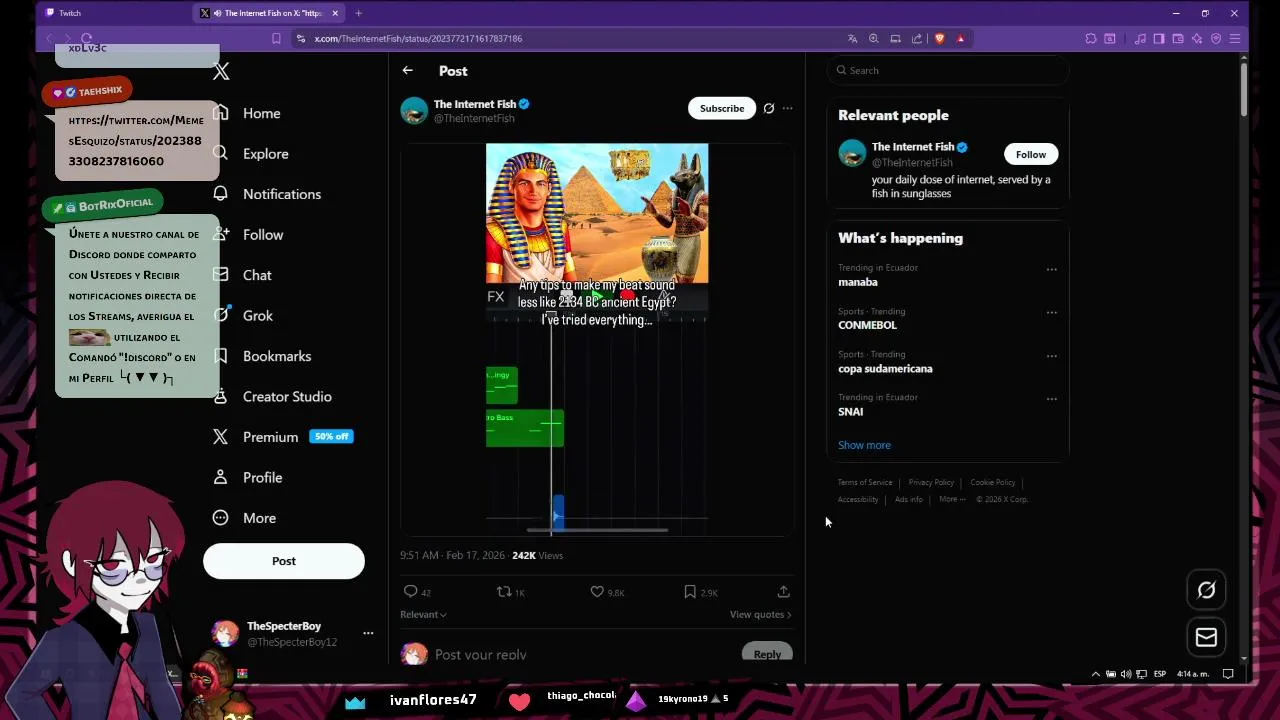The width and height of the screenshot is (1280, 720).
Task: Open Premium 50% off in the sidebar
Action: 282,437
